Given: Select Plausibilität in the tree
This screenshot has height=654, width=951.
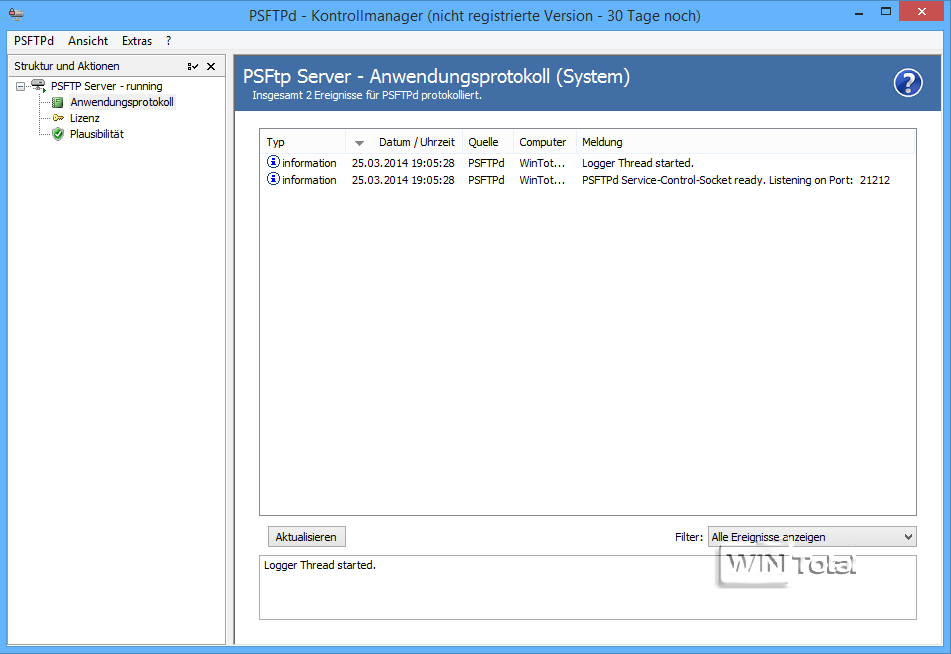Looking at the screenshot, I should tap(96, 134).
